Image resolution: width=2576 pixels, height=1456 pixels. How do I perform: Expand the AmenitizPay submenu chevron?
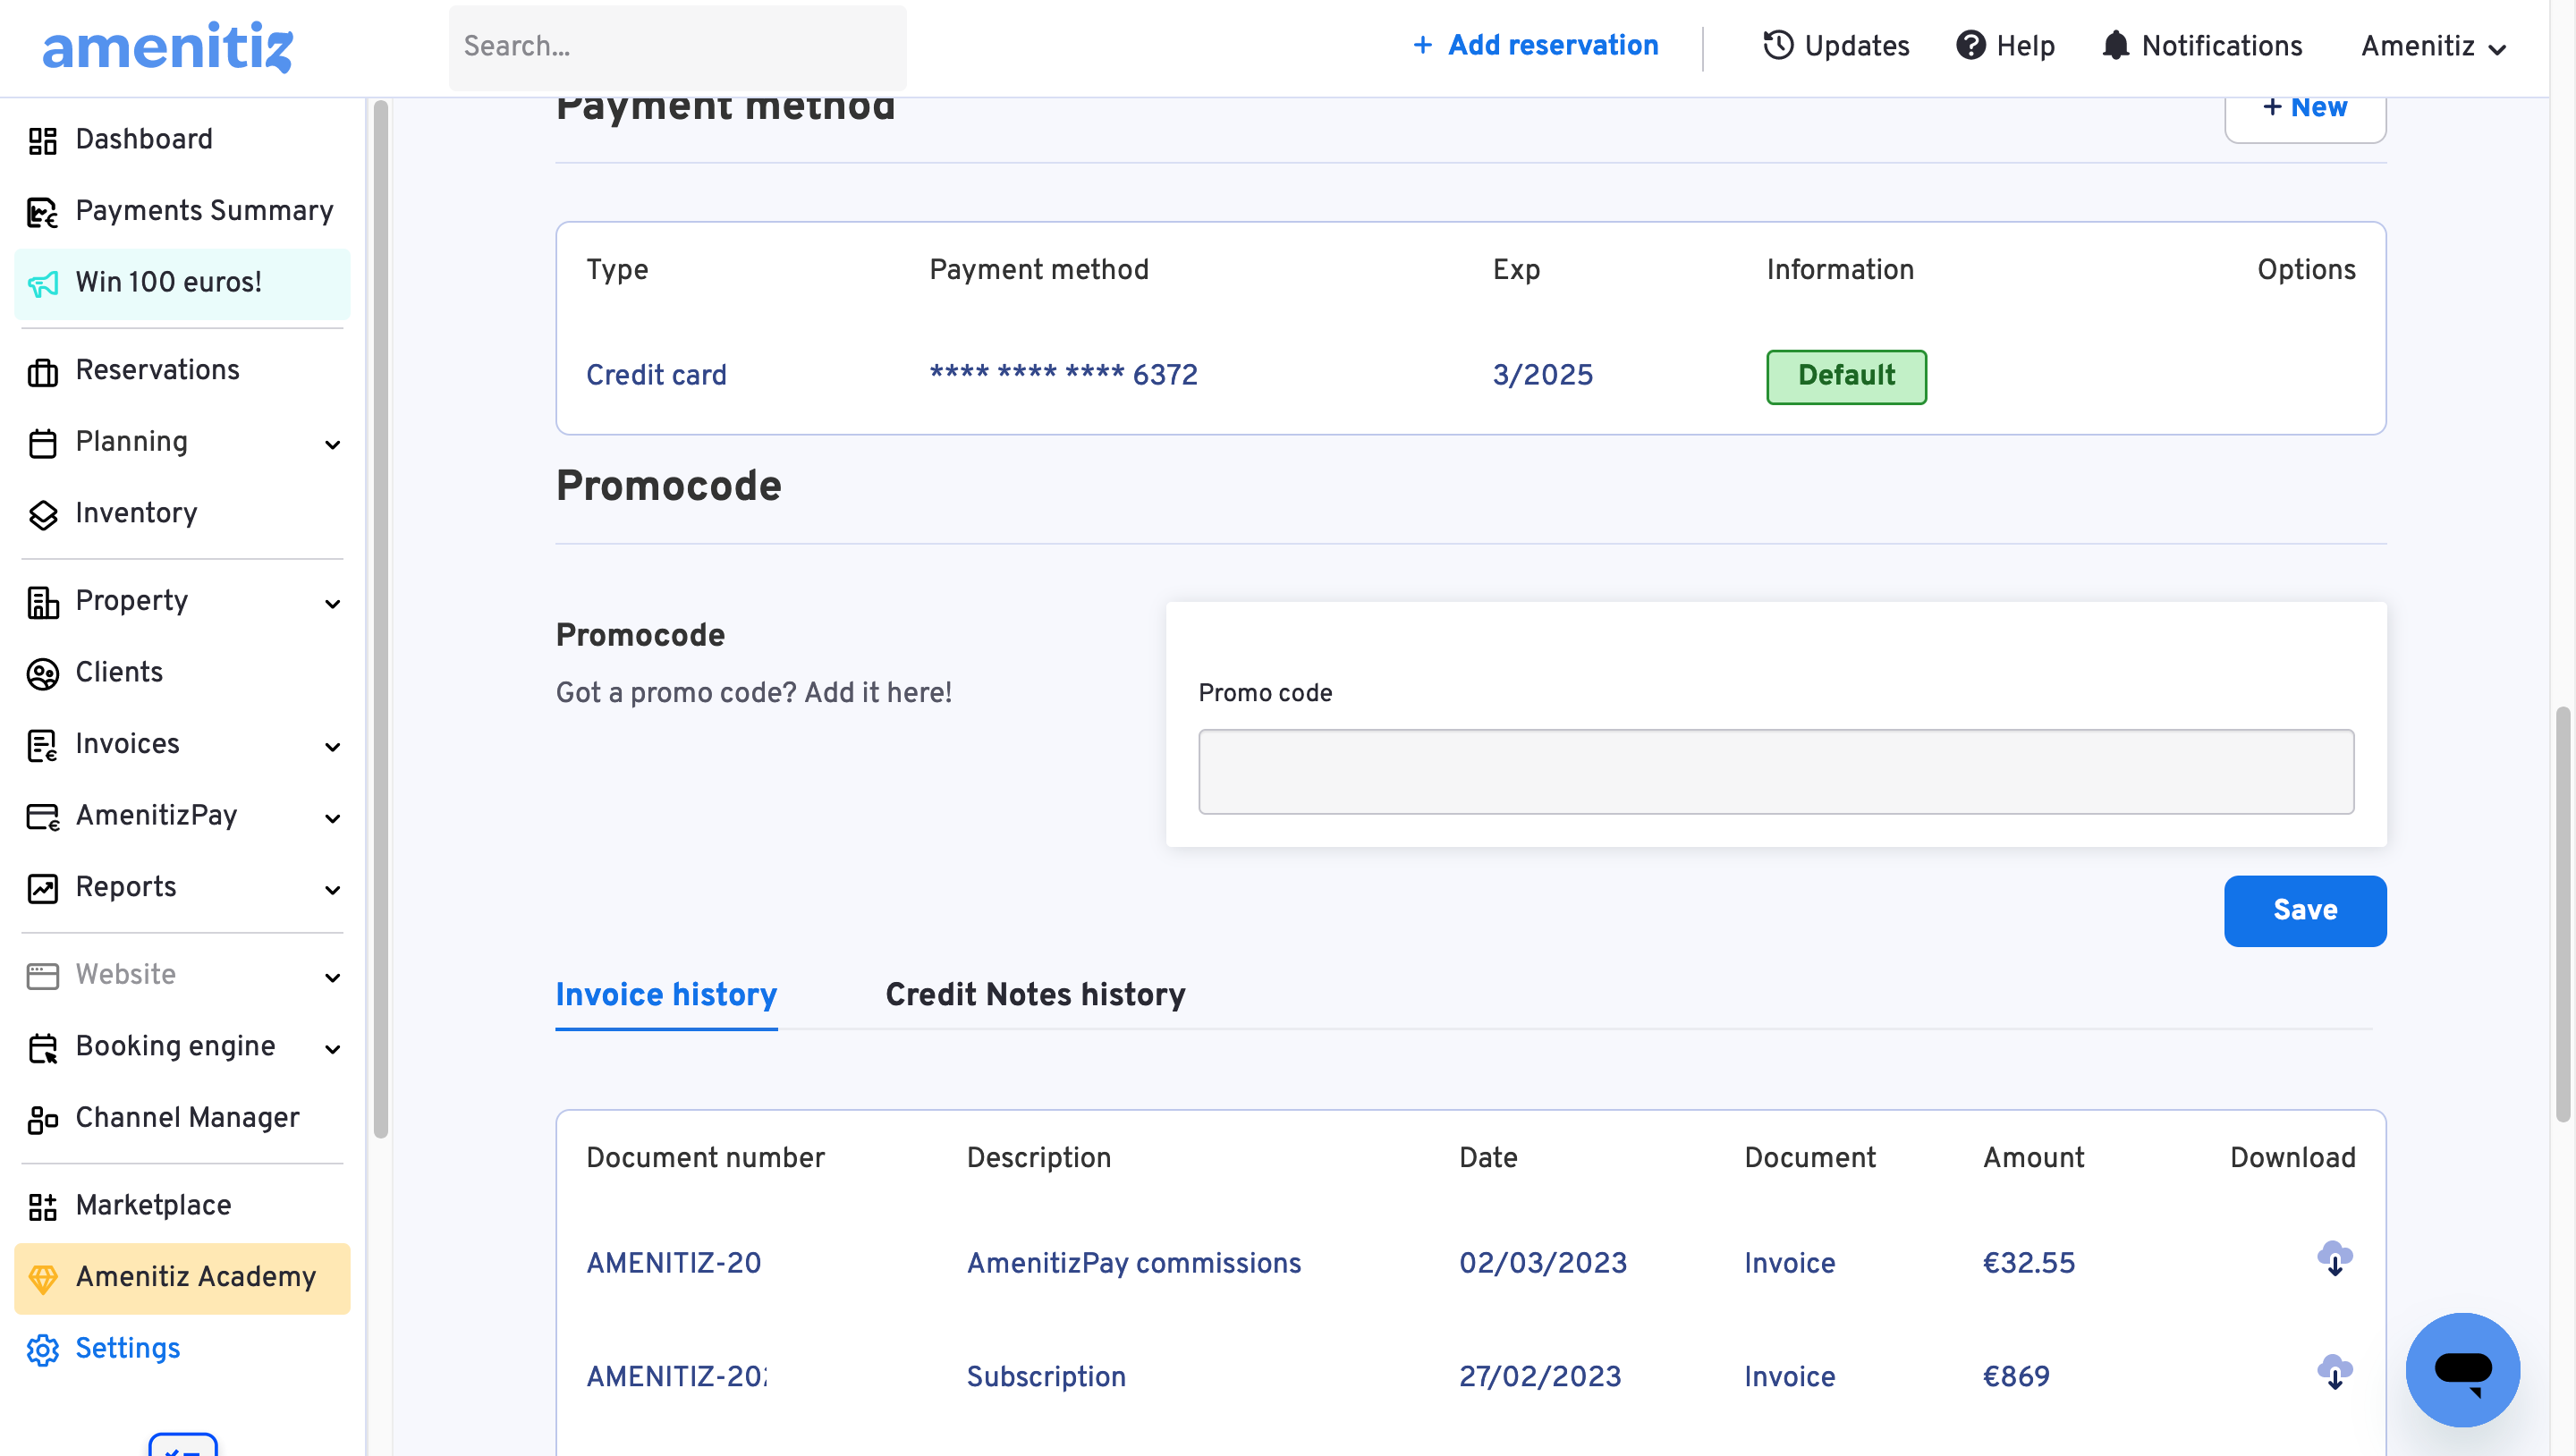(x=333, y=819)
